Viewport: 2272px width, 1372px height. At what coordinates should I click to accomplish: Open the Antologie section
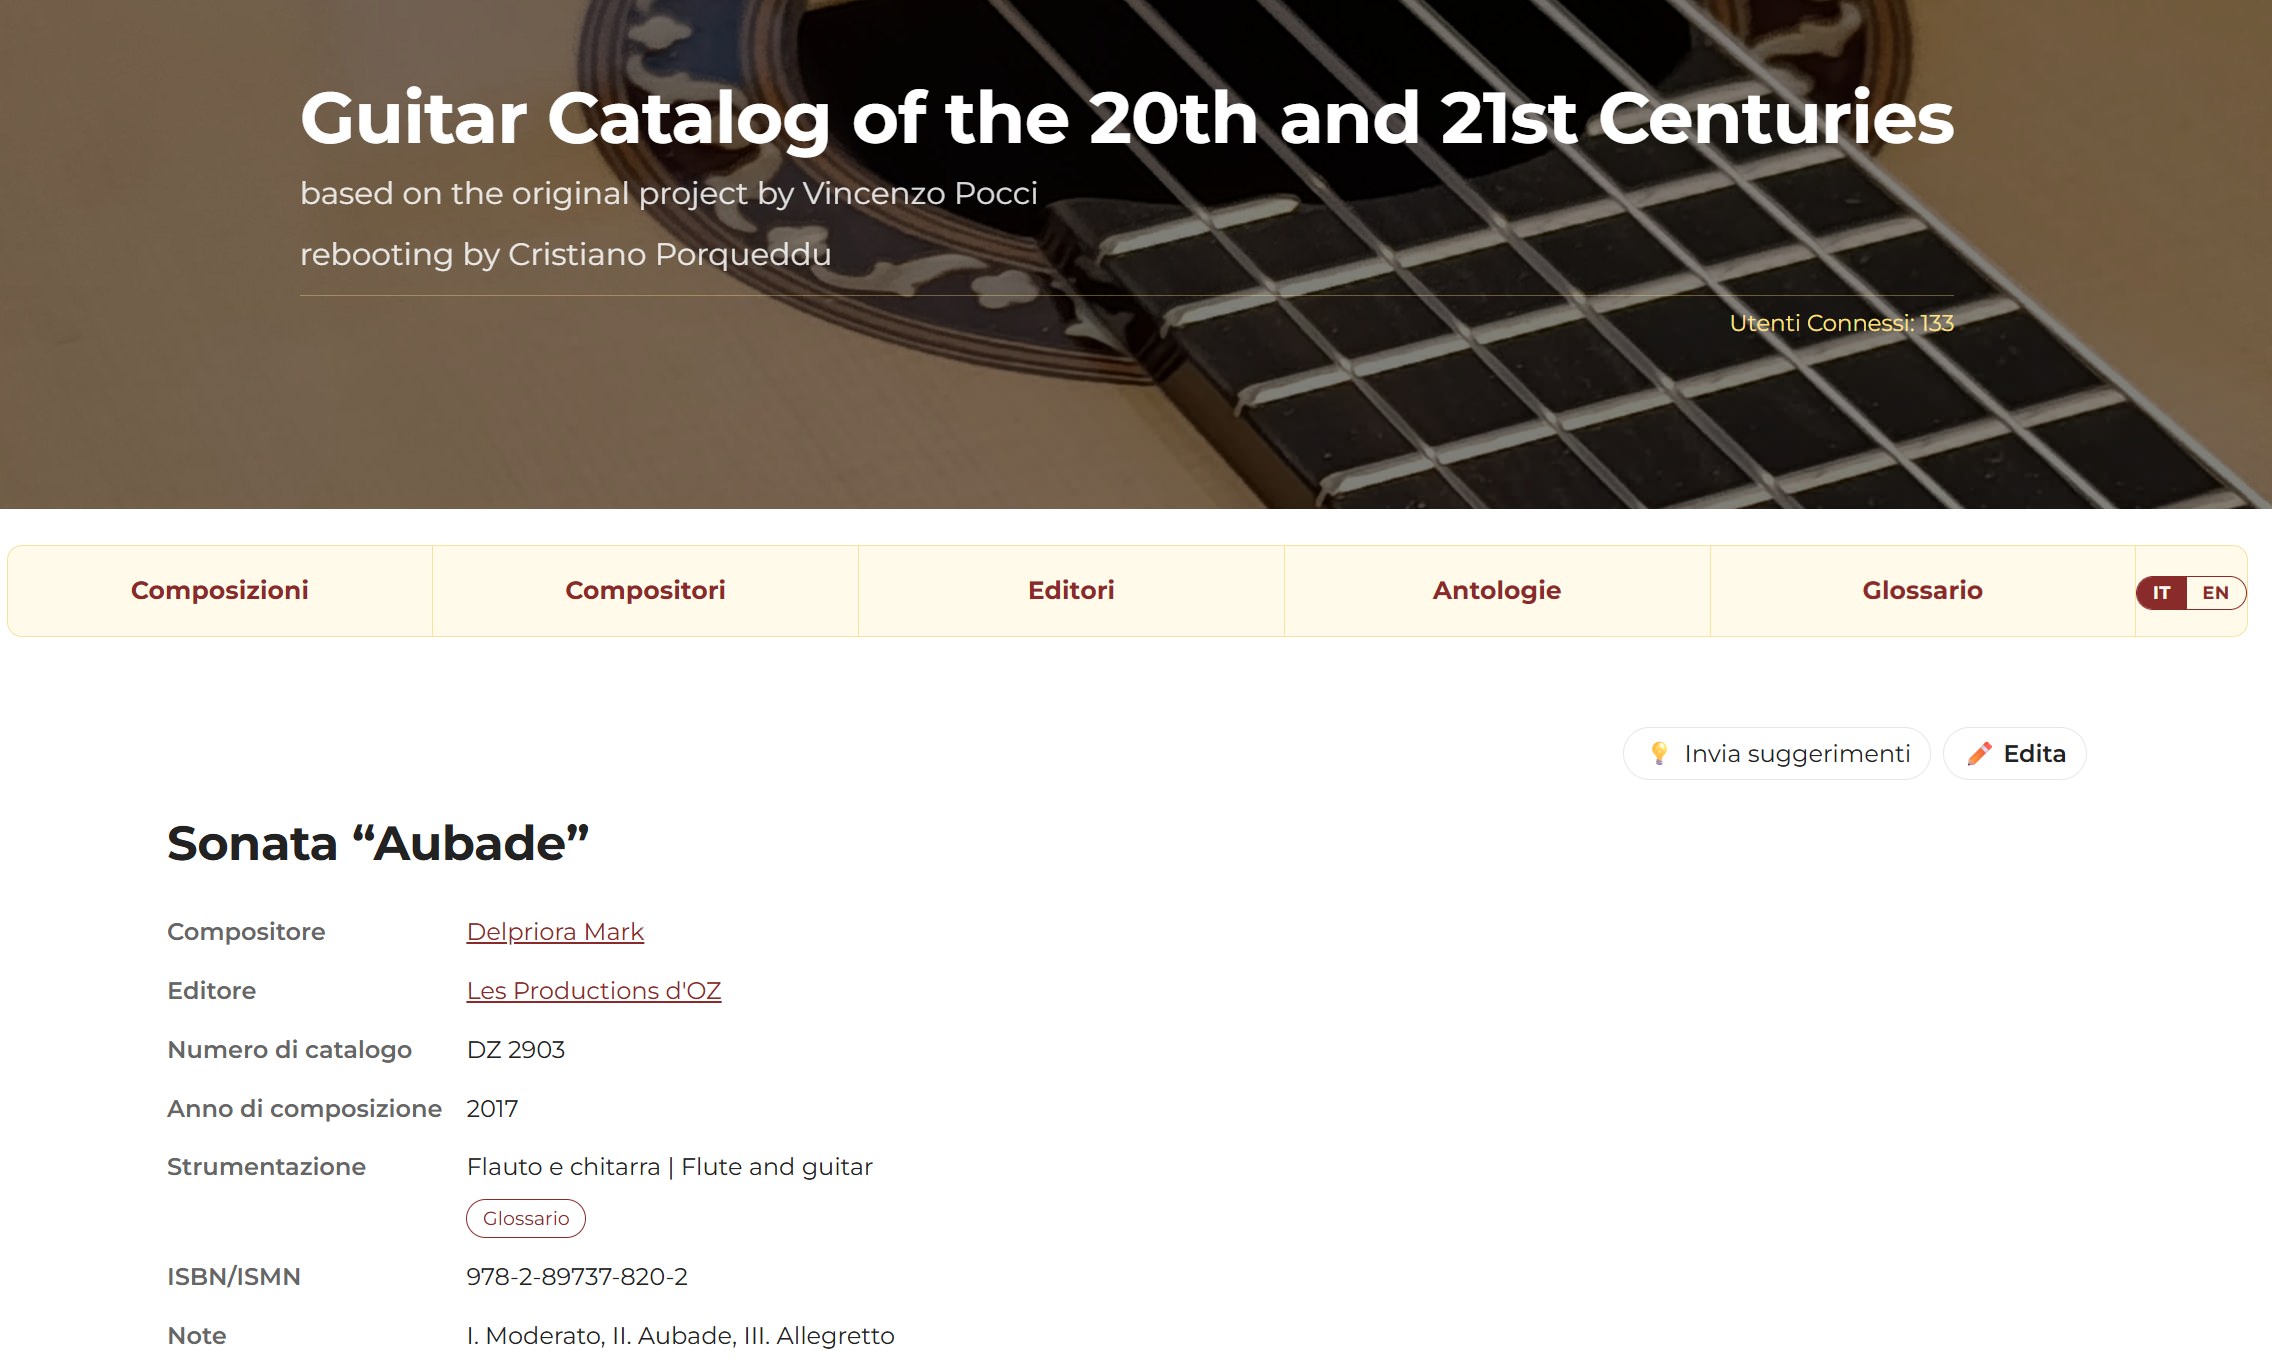click(x=1497, y=591)
